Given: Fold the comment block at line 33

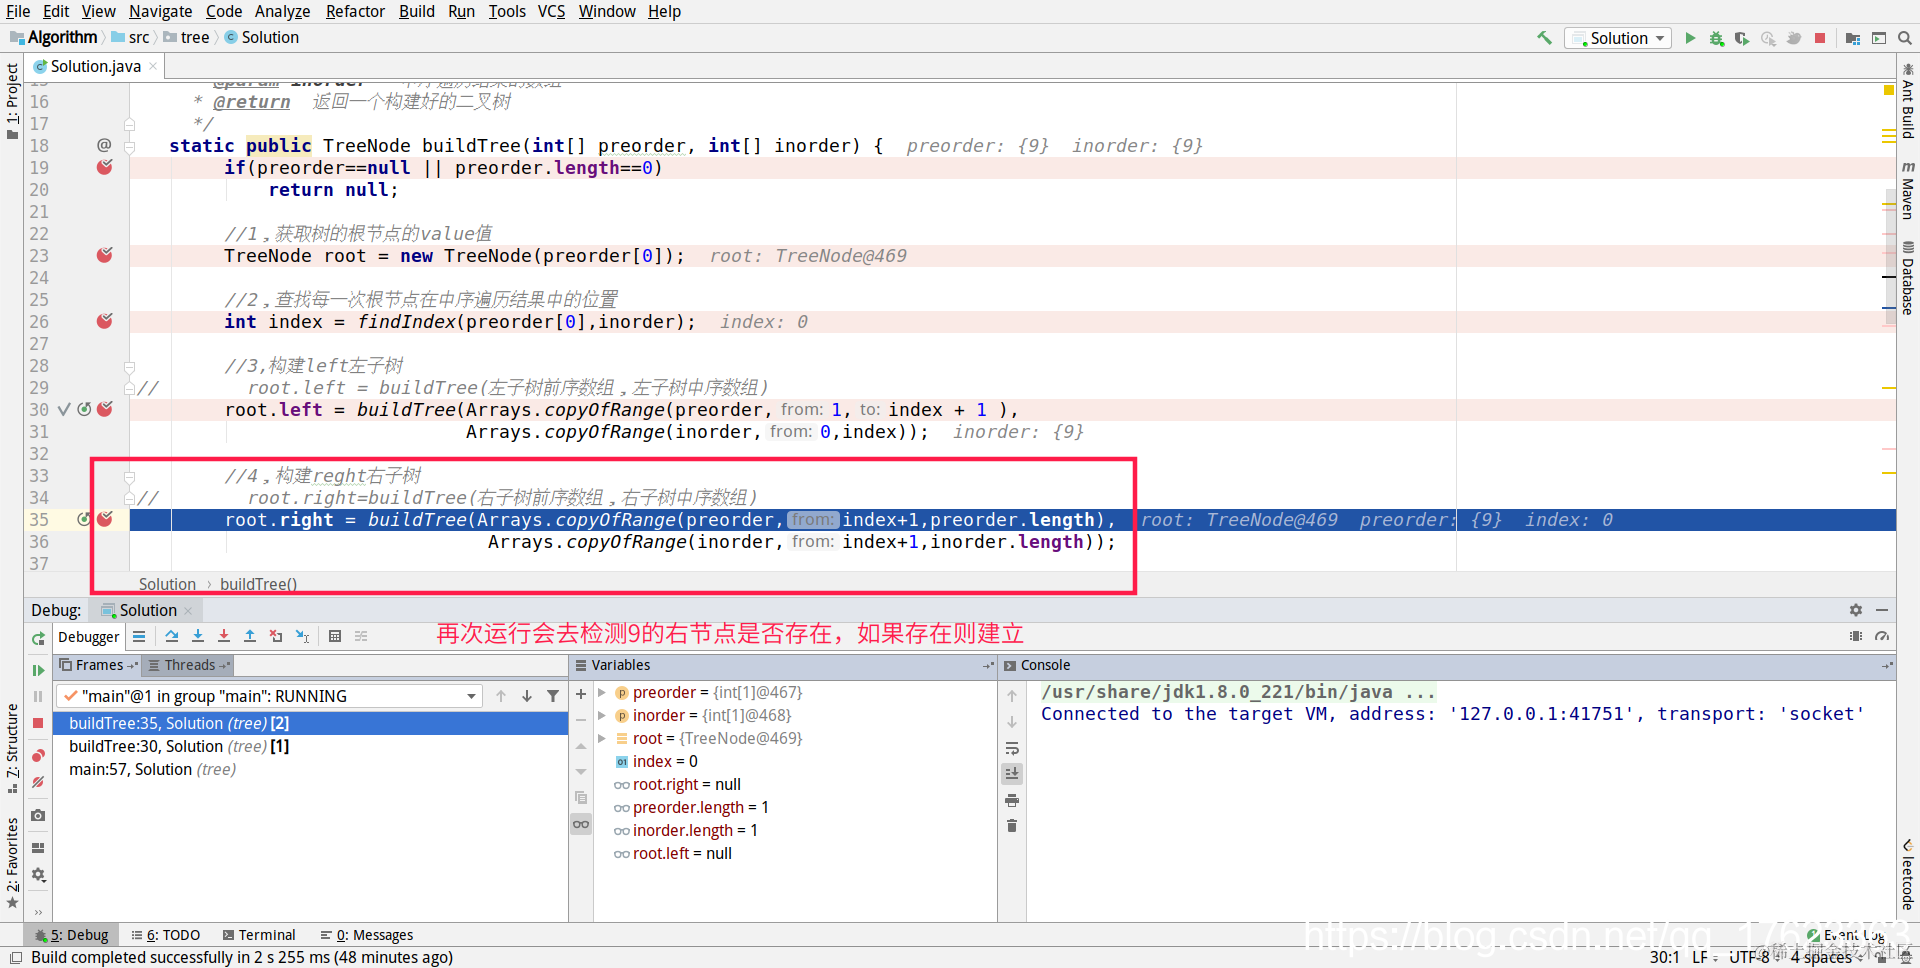Looking at the screenshot, I should [129, 476].
